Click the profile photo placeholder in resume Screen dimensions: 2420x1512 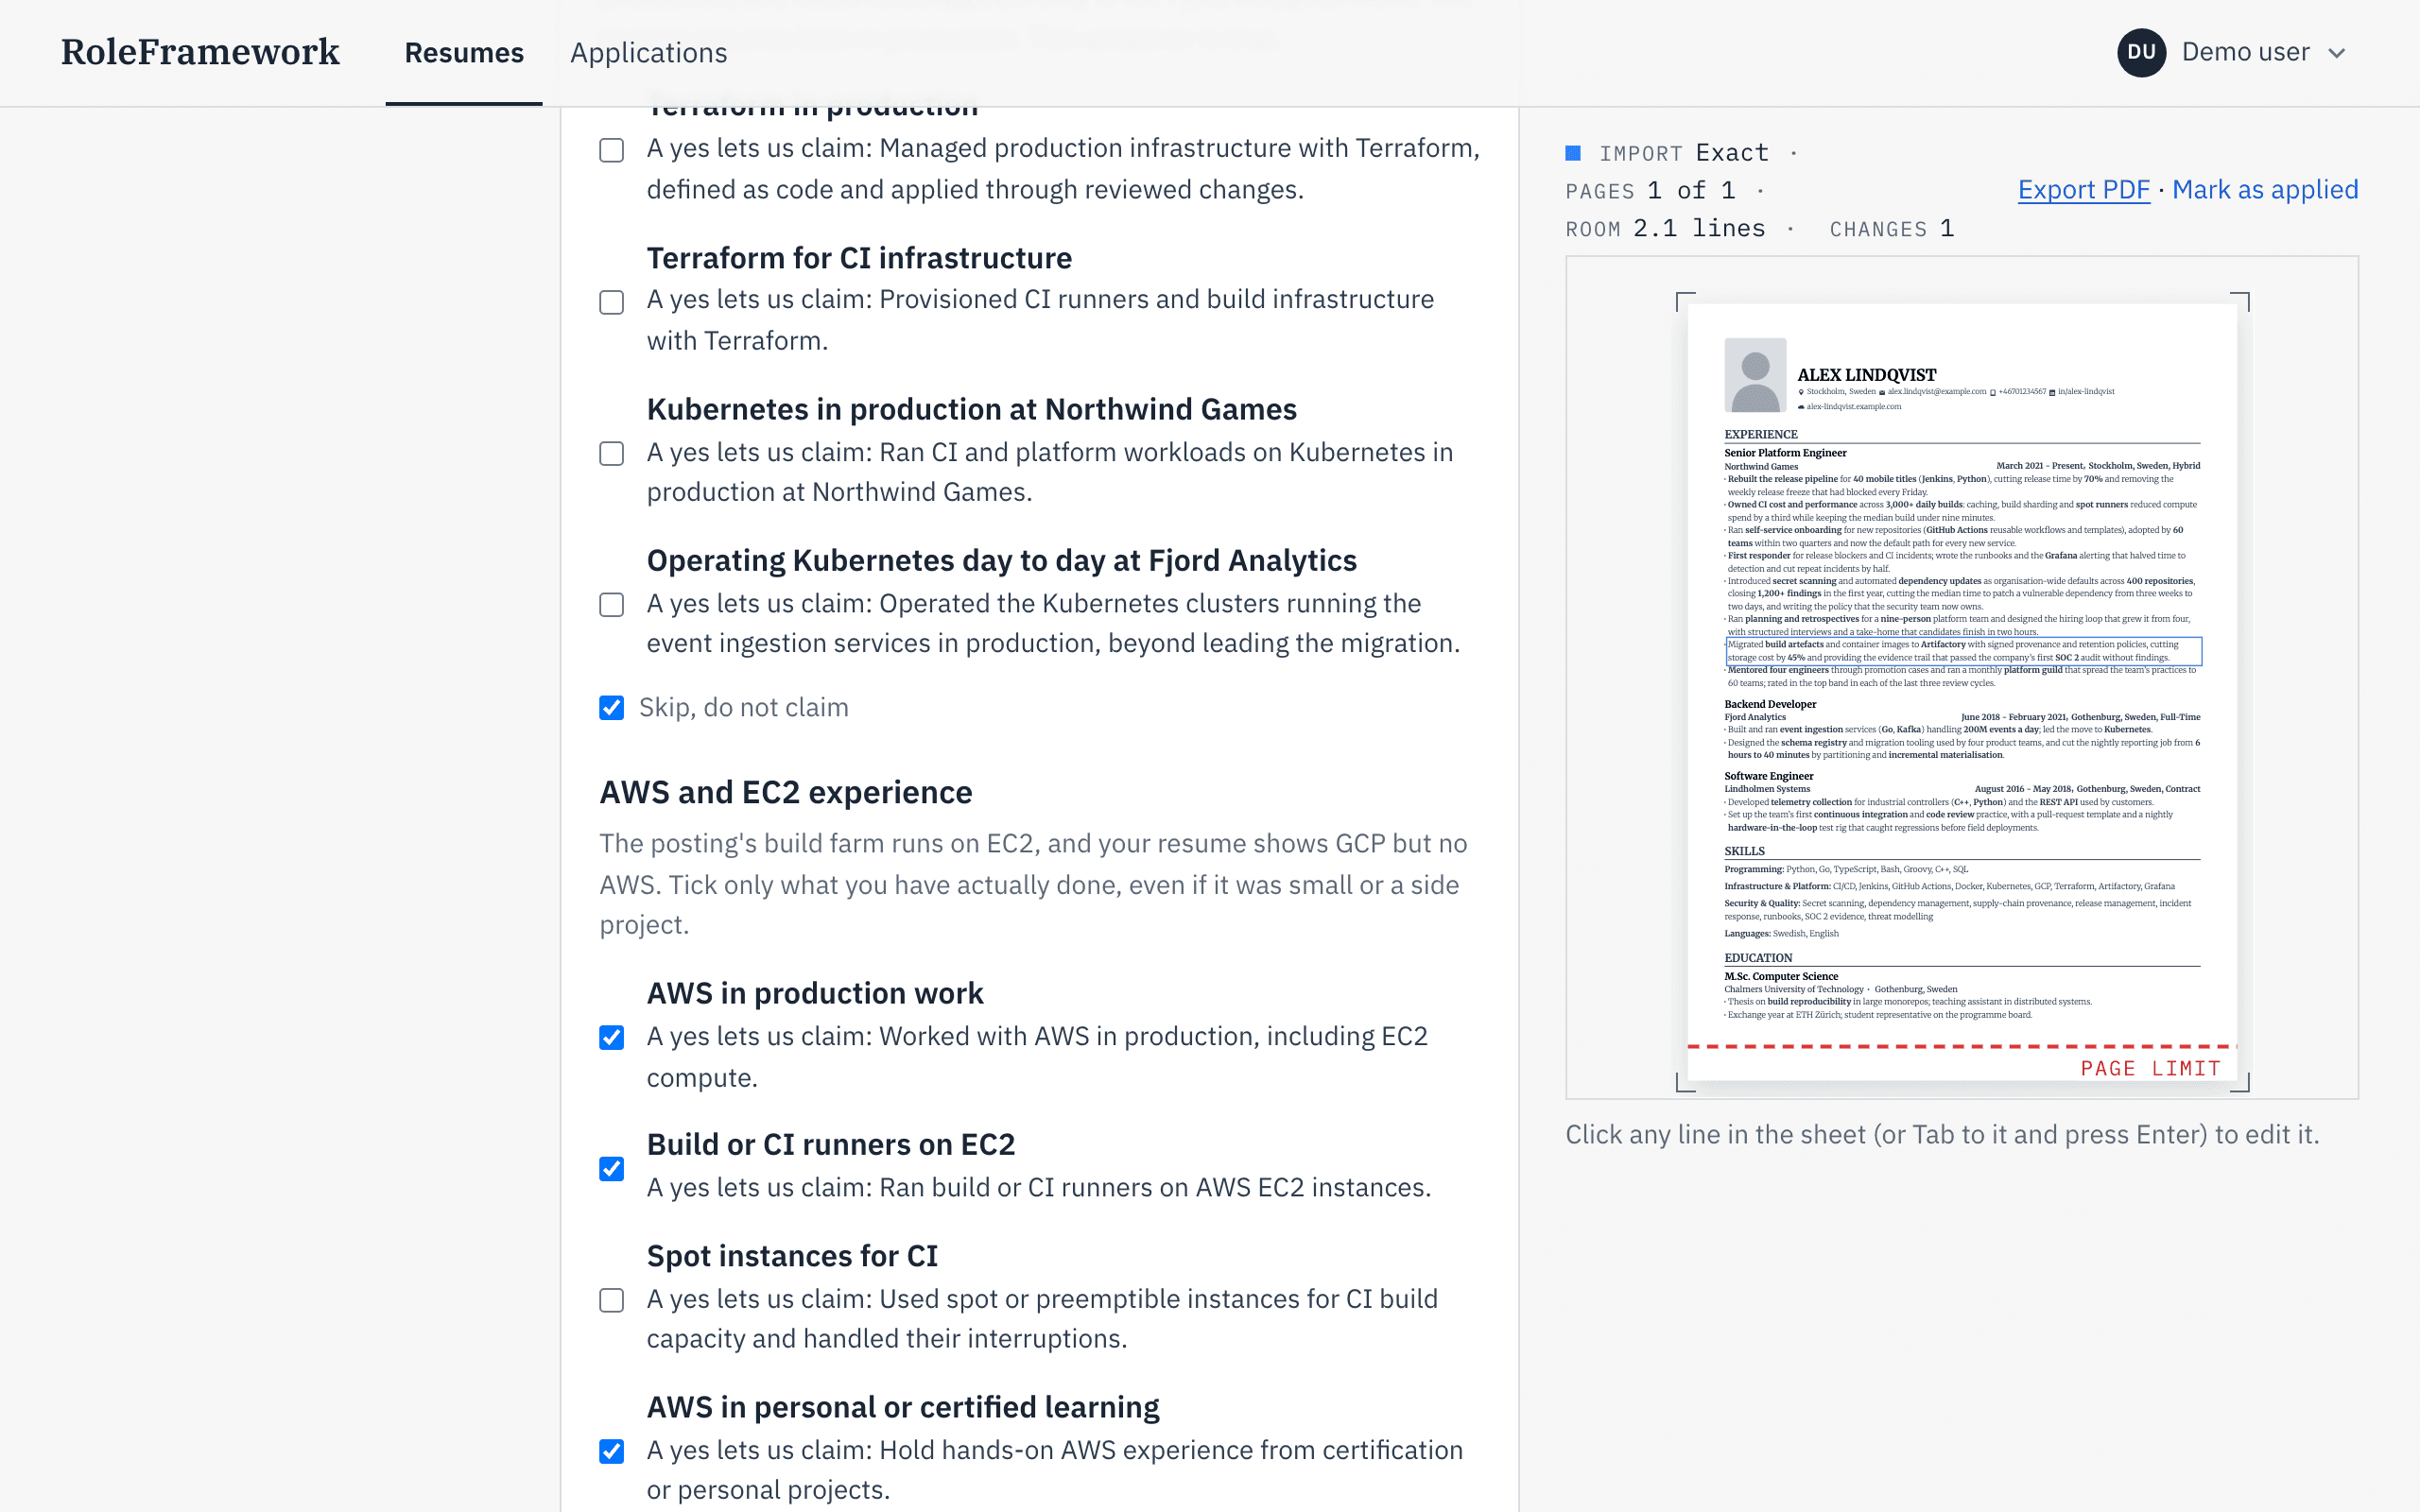coord(1755,375)
